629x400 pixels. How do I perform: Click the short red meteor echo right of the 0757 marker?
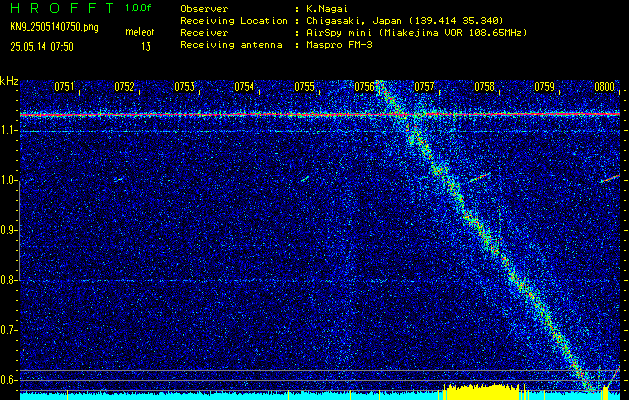point(480,177)
